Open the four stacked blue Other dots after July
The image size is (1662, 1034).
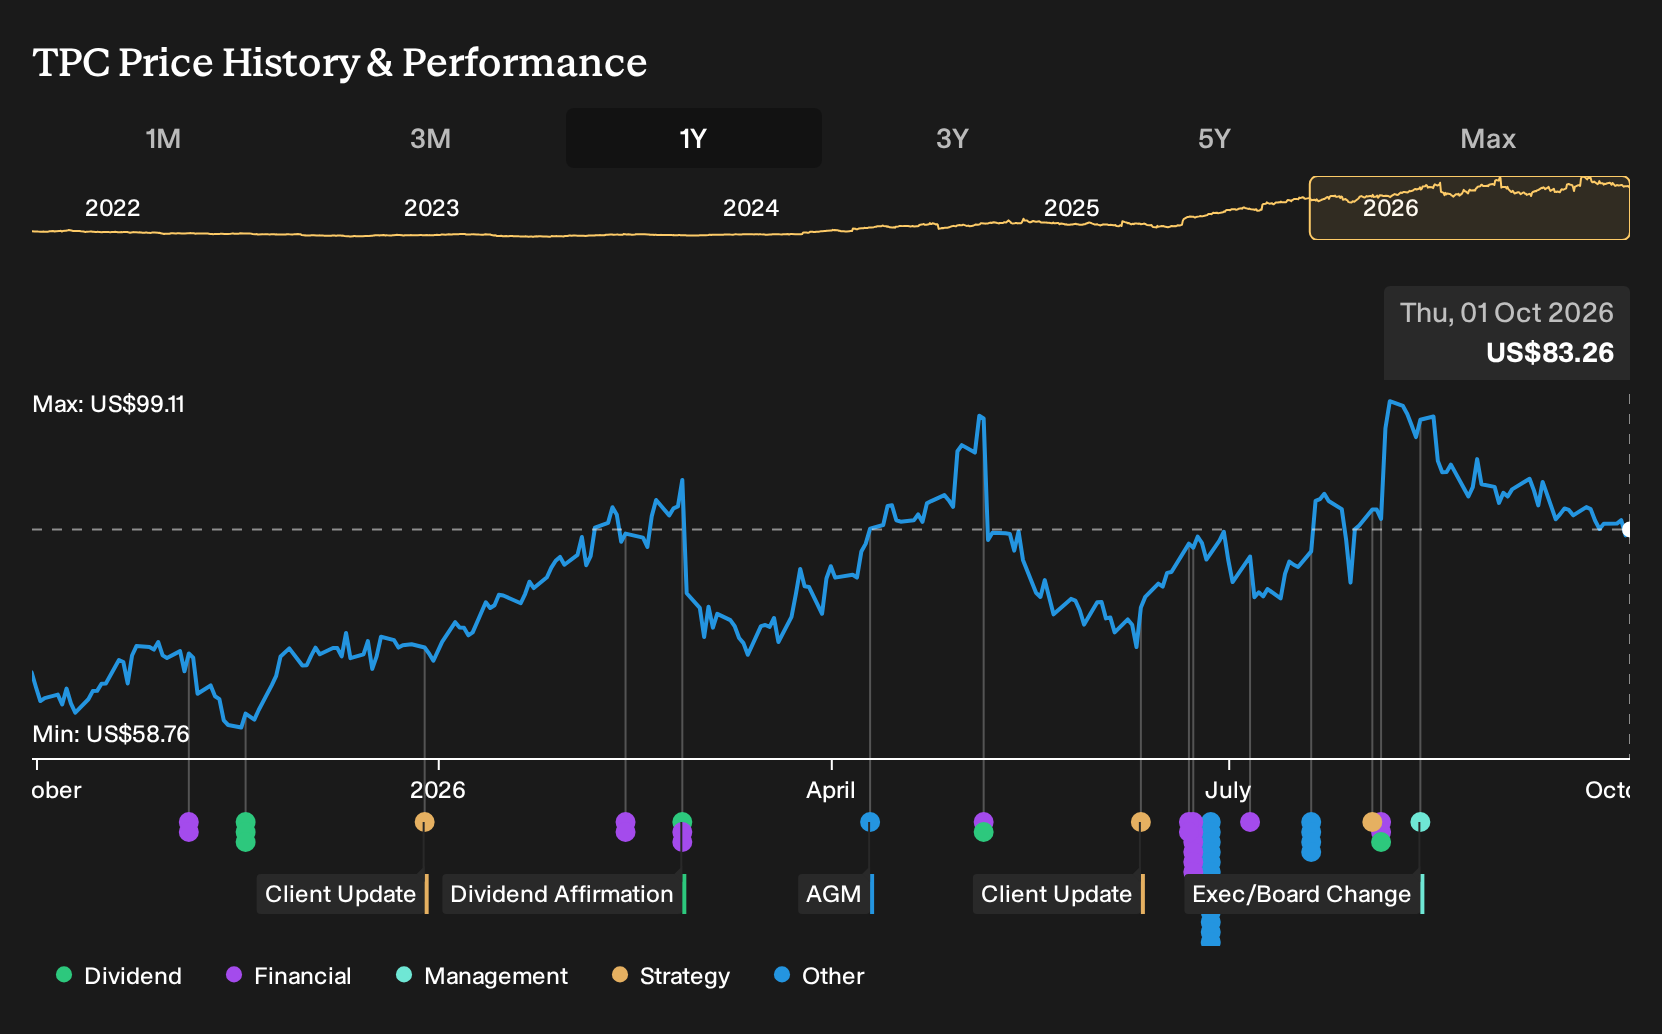1311,837
